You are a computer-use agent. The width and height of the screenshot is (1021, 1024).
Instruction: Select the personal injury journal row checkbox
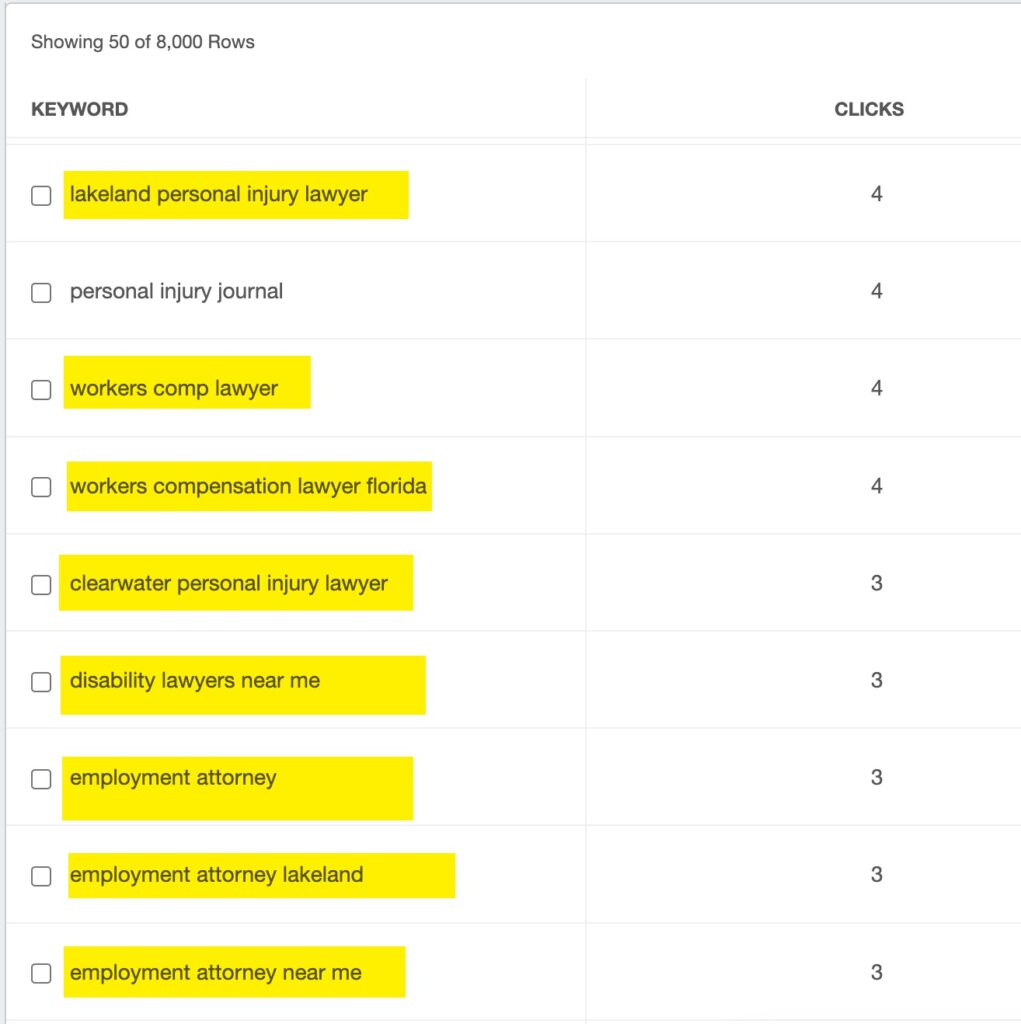(x=41, y=293)
